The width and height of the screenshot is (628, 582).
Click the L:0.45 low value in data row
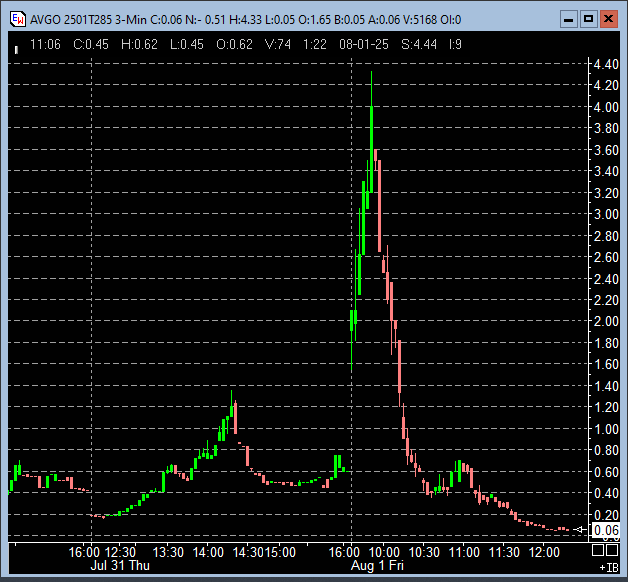click(x=187, y=44)
